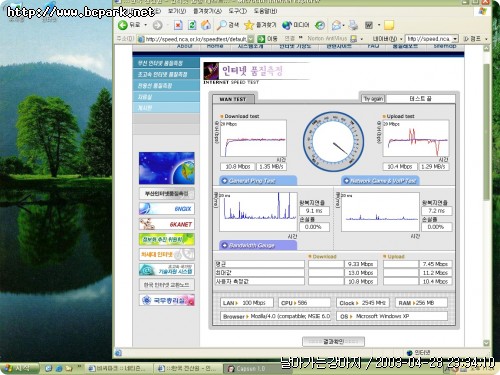500x375 pixels.
Task: Click the Norton AntiVirus toolbar icon
Action: click(x=354, y=39)
